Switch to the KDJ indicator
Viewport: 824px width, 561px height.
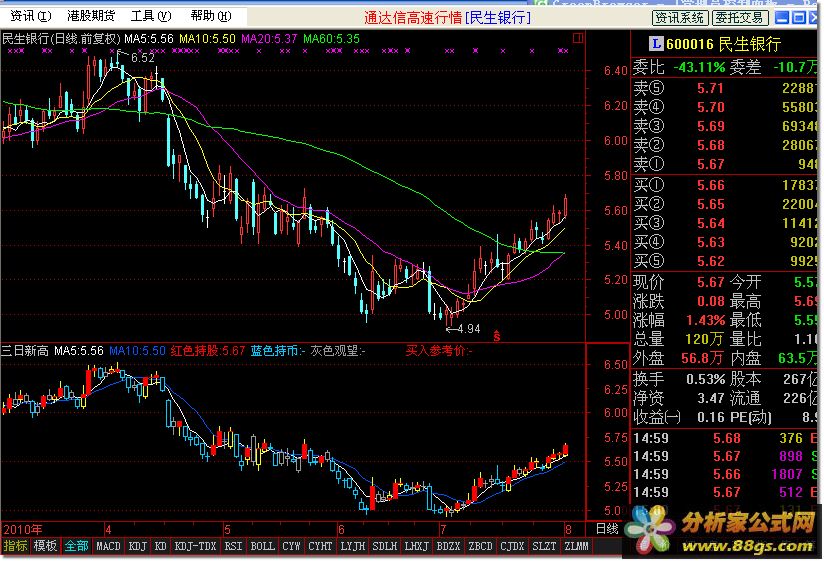click(x=138, y=546)
